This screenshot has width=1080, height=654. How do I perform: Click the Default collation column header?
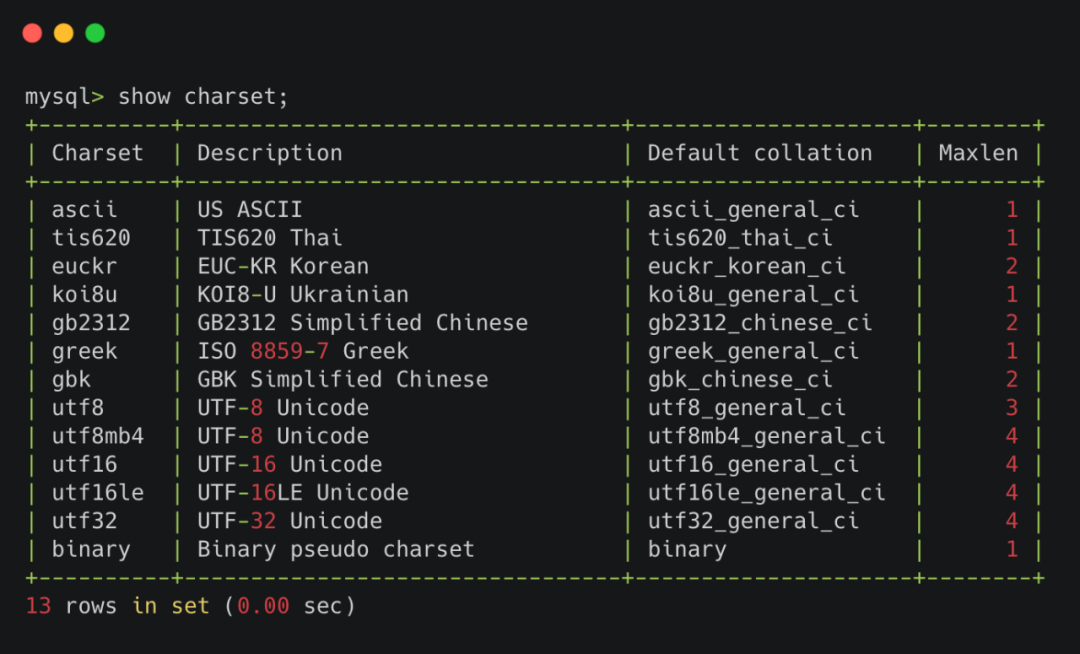tap(759, 153)
